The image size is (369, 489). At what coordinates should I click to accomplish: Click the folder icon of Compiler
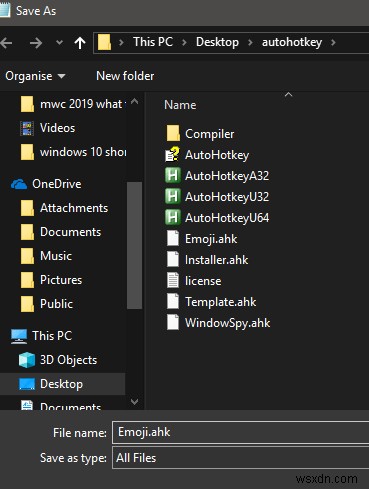pos(173,133)
